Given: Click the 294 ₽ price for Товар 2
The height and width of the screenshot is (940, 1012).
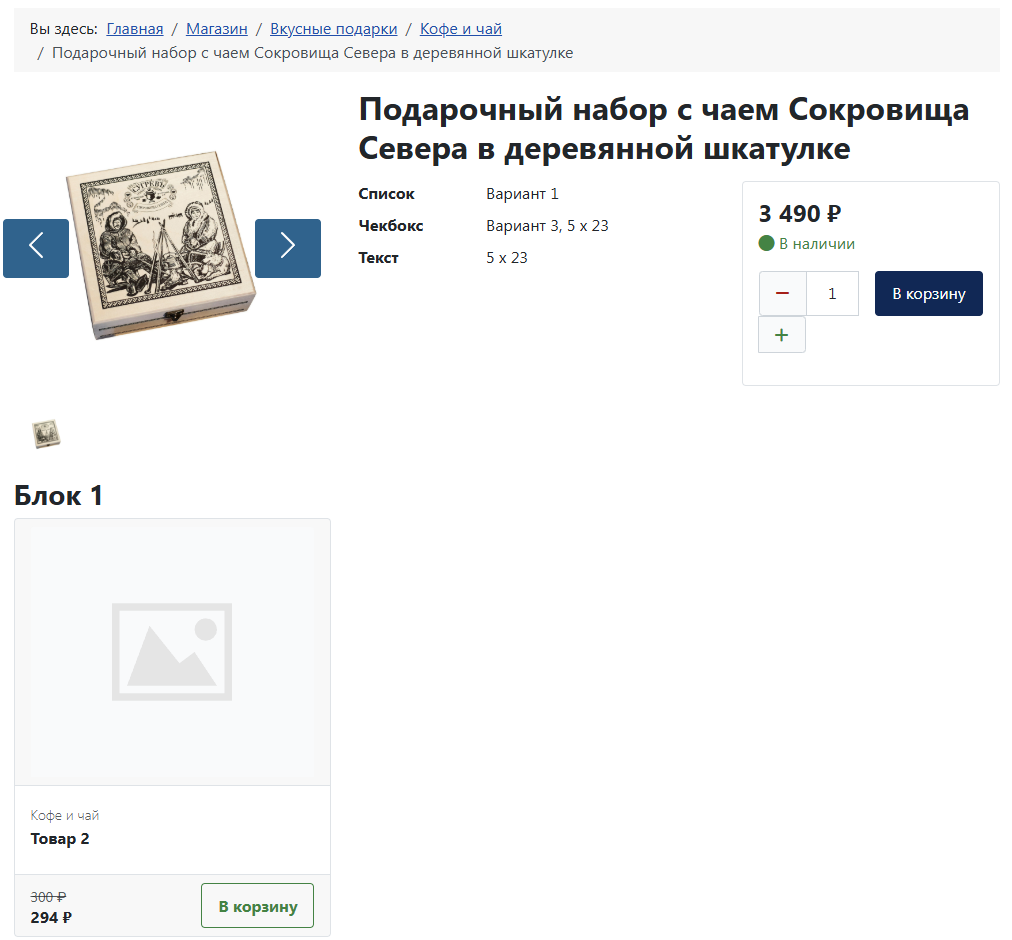Looking at the screenshot, I should coord(51,917).
